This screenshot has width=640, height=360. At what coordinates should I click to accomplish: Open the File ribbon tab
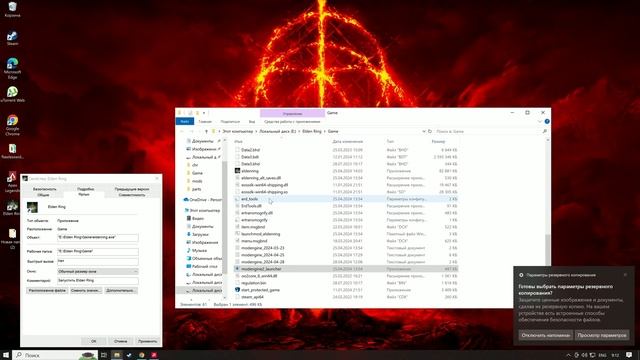tap(185, 122)
